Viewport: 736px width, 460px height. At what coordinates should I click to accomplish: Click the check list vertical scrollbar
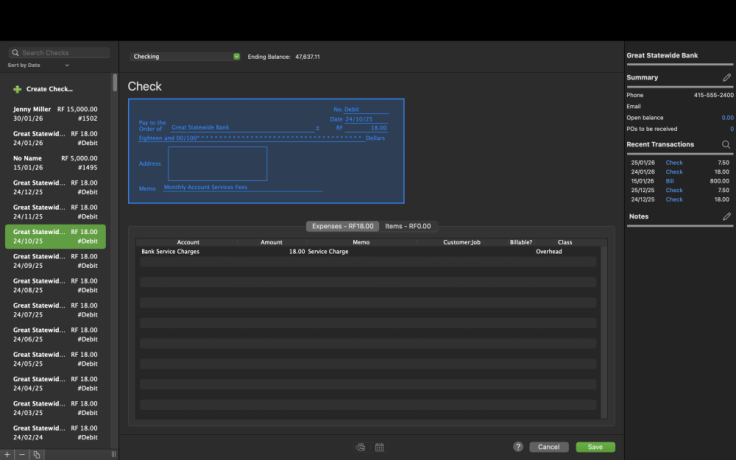coord(114,85)
